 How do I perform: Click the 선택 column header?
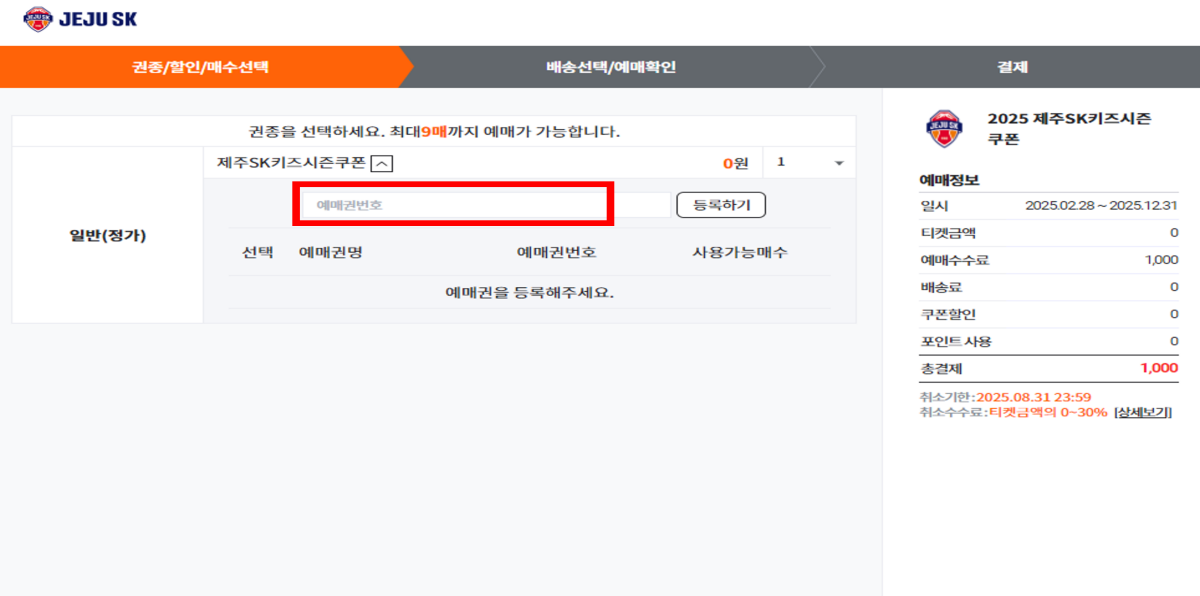tap(257, 252)
